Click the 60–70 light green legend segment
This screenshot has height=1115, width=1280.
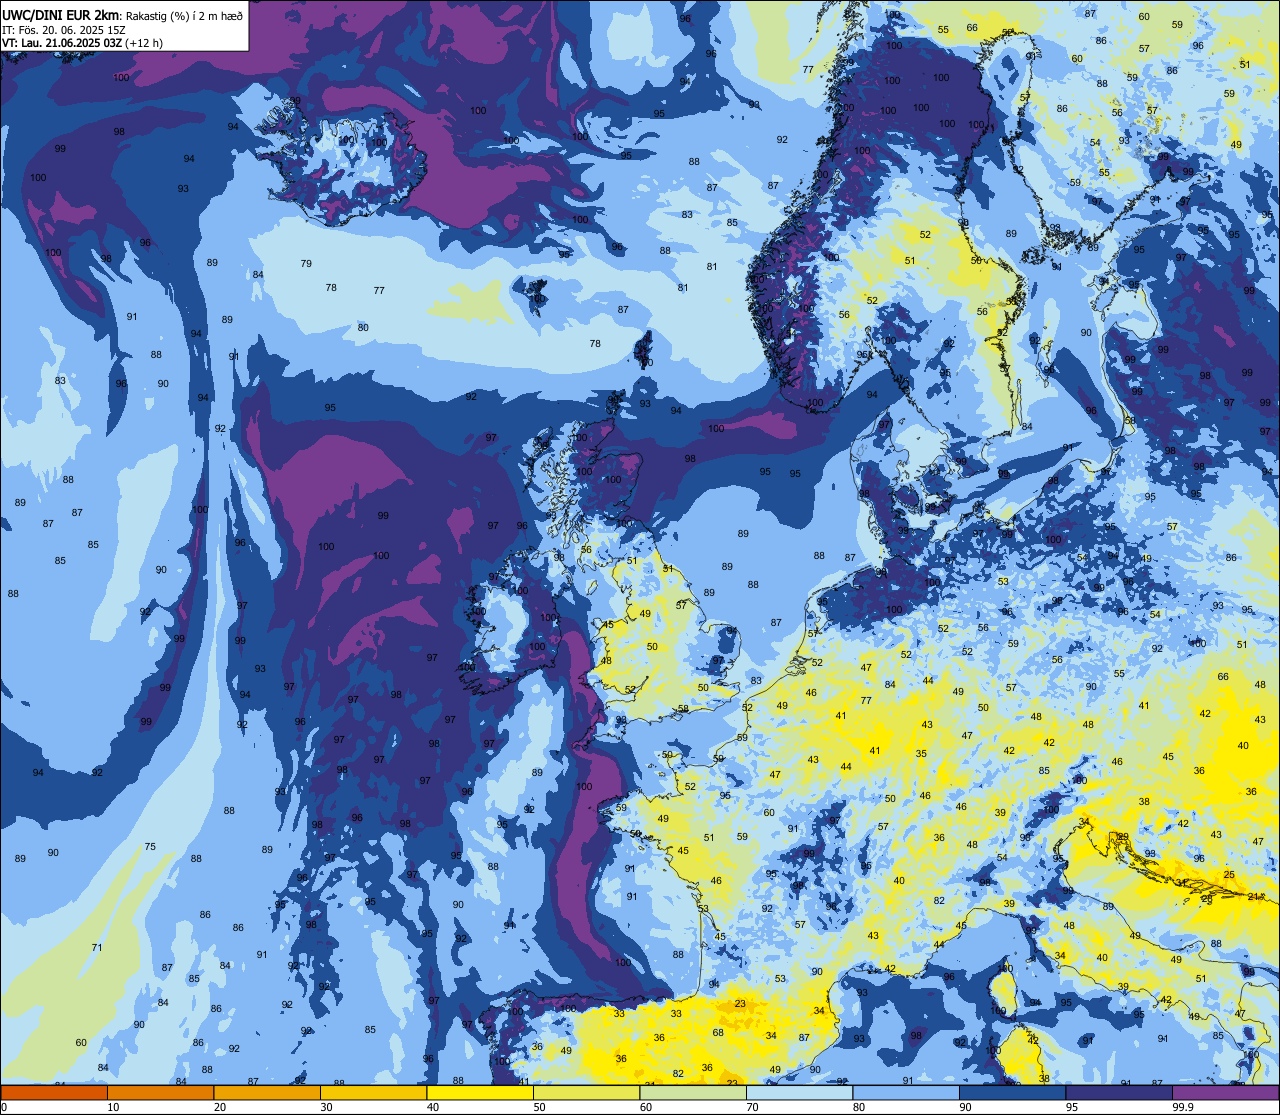click(x=693, y=1092)
